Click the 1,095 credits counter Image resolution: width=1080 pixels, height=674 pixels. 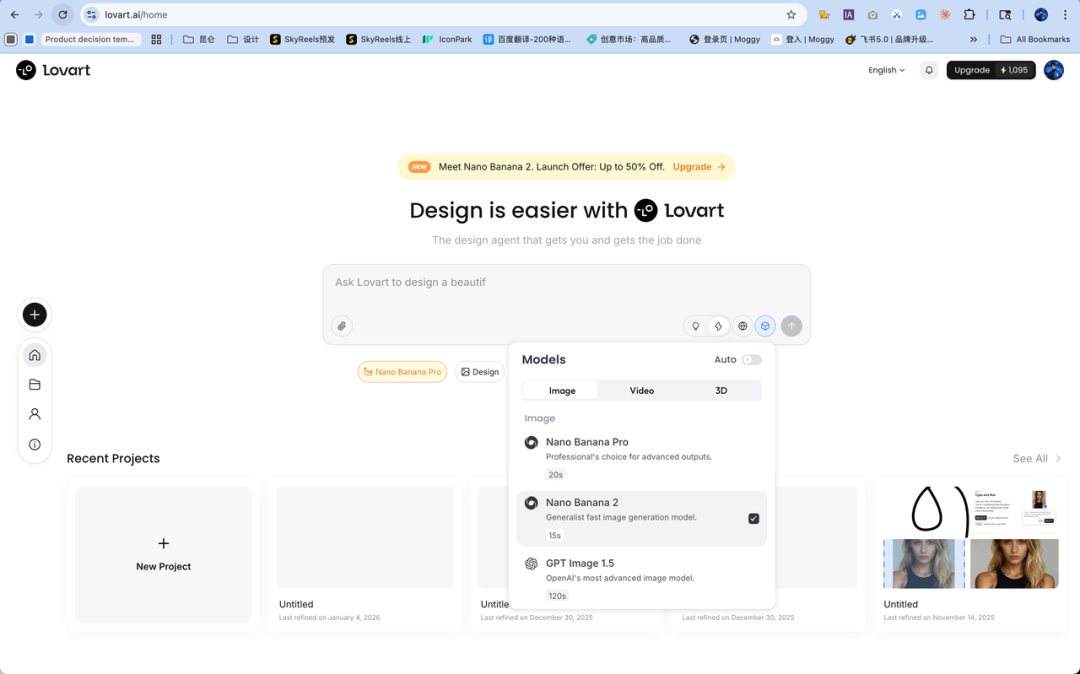pos(1014,70)
